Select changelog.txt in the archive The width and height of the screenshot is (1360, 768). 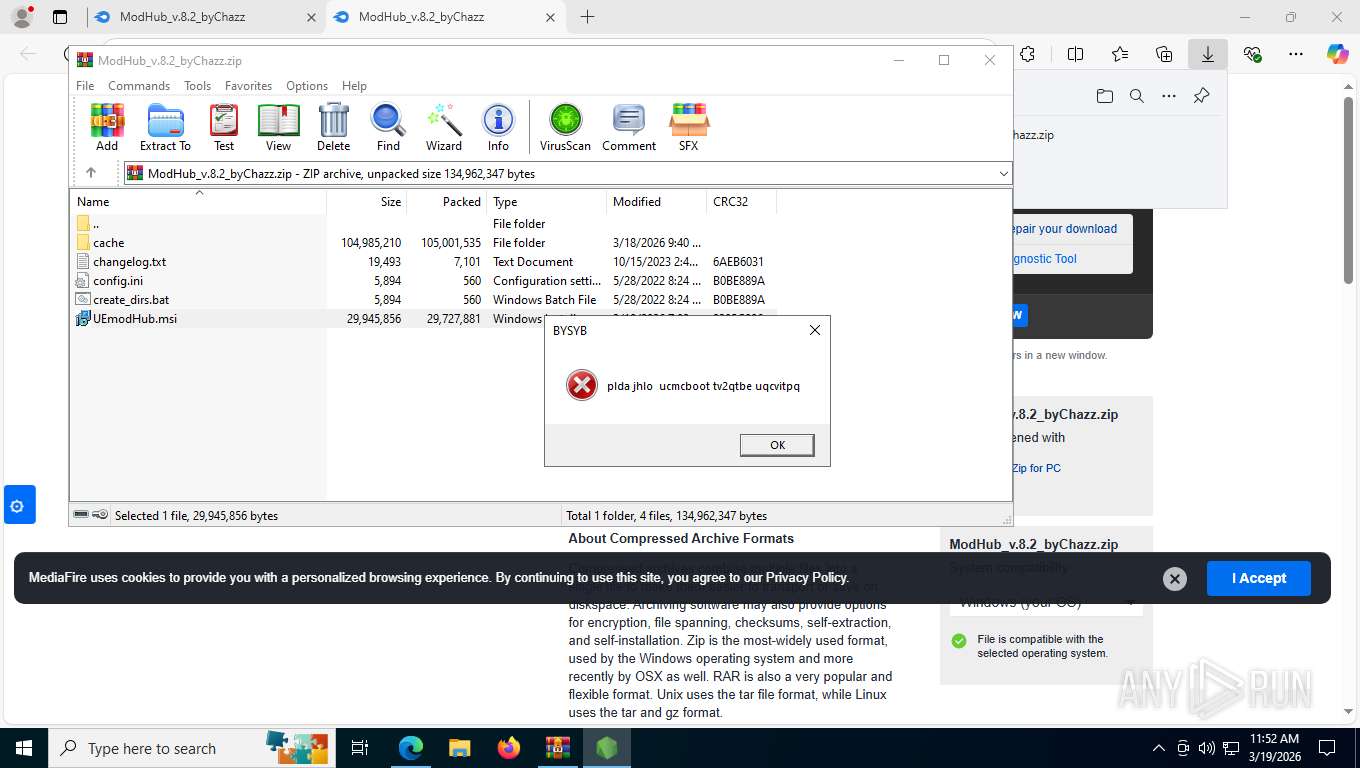point(422,262)
